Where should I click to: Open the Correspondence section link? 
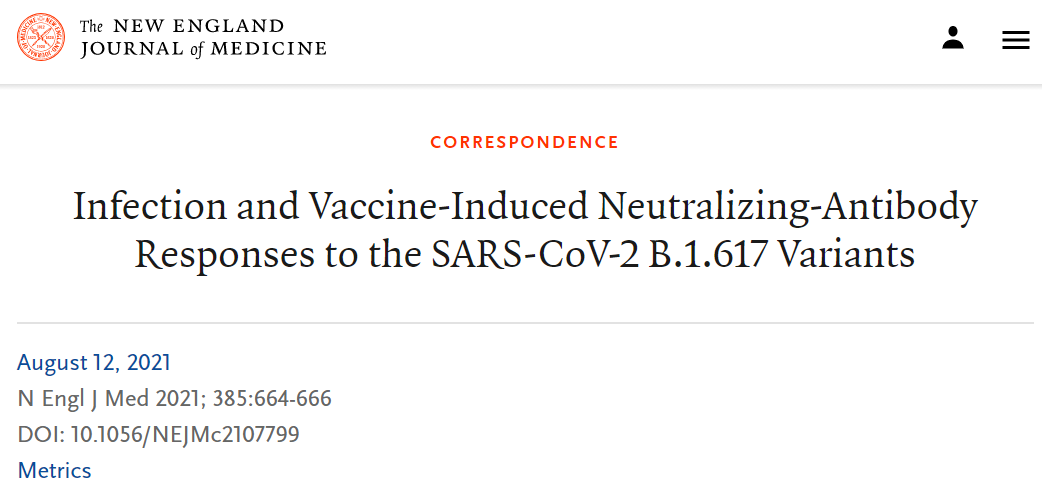[x=524, y=142]
